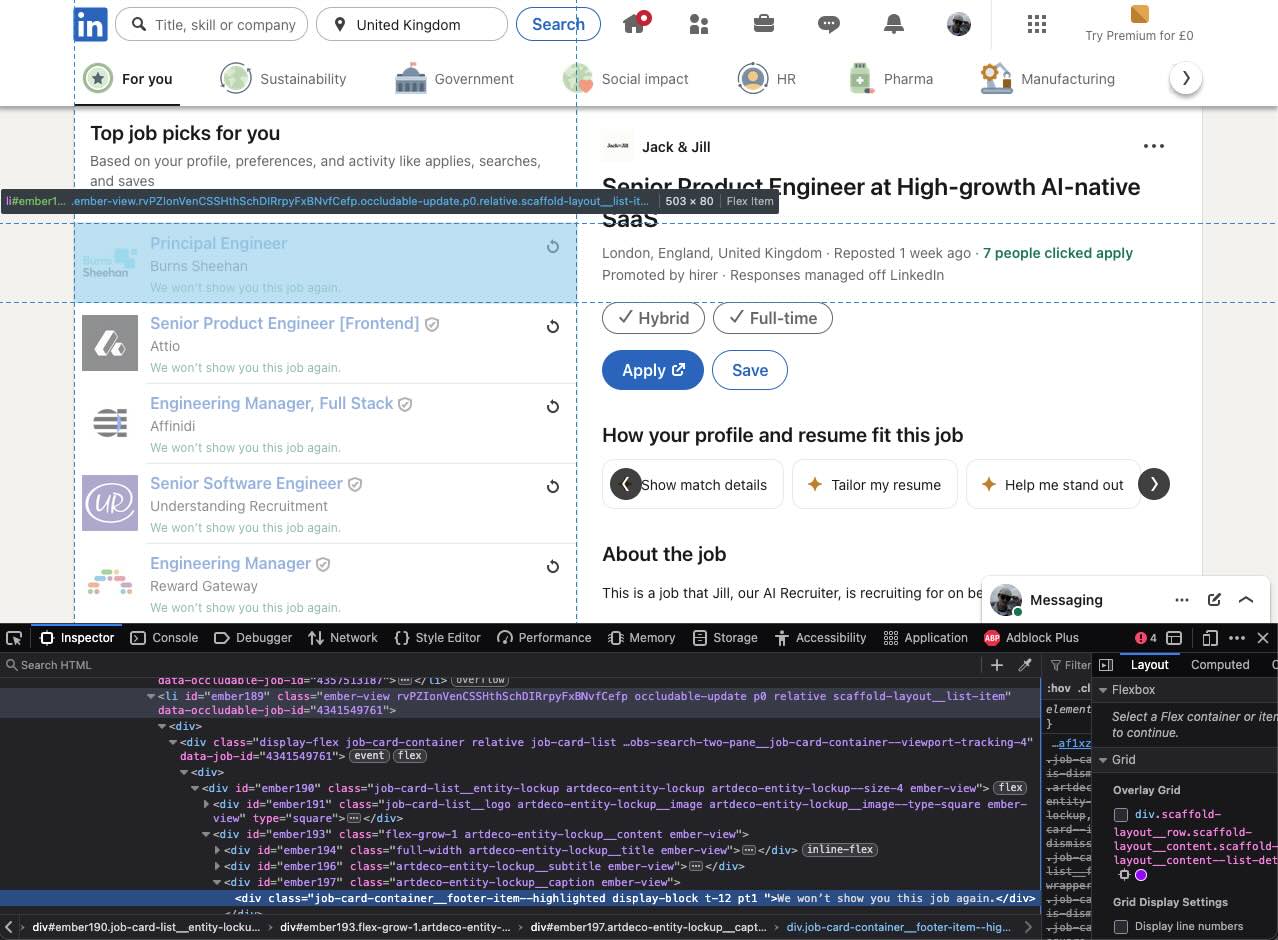Viewport: 1278px width, 940px height.
Task: Enable the Display line numbers checkbox
Action: point(1120,926)
